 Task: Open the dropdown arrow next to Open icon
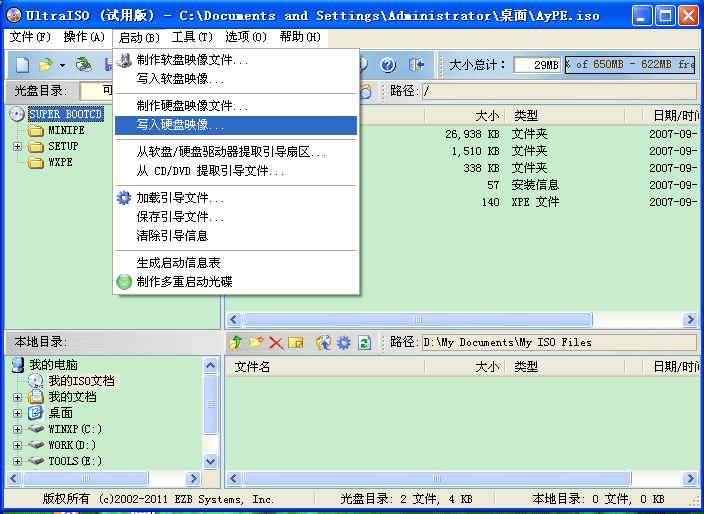tap(62, 66)
